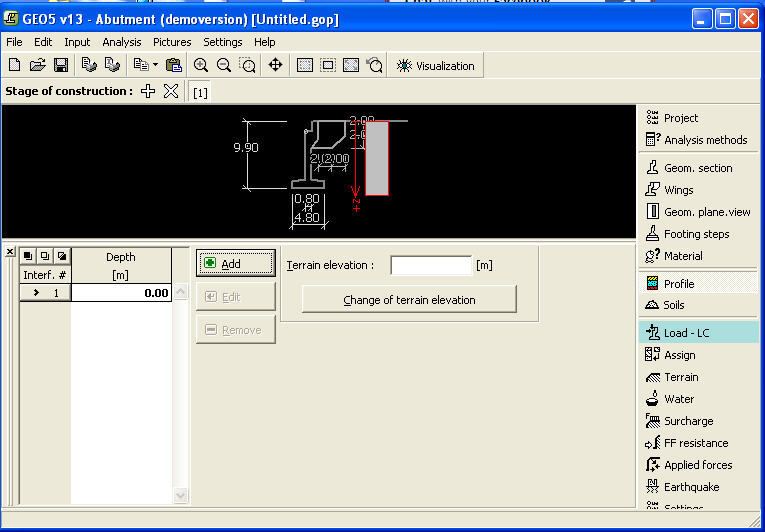Open Assign in the sidebar
Viewport: 765px width, 532px height.
[699, 355]
